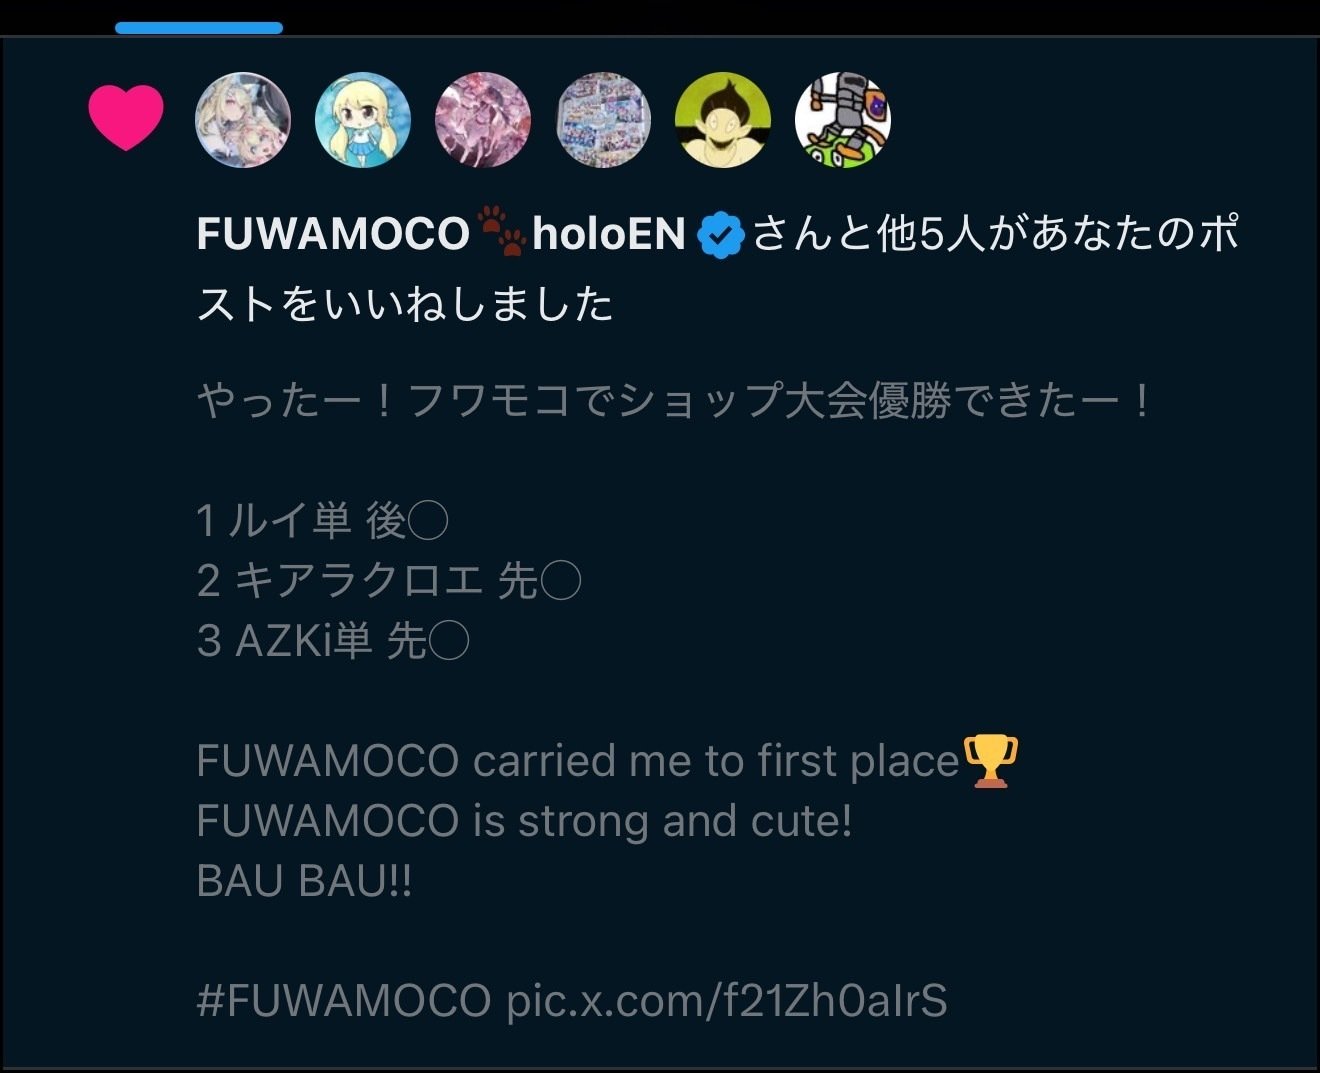1320x1073 pixels.
Task: Click the pink heart like icon
Action: 126,117
